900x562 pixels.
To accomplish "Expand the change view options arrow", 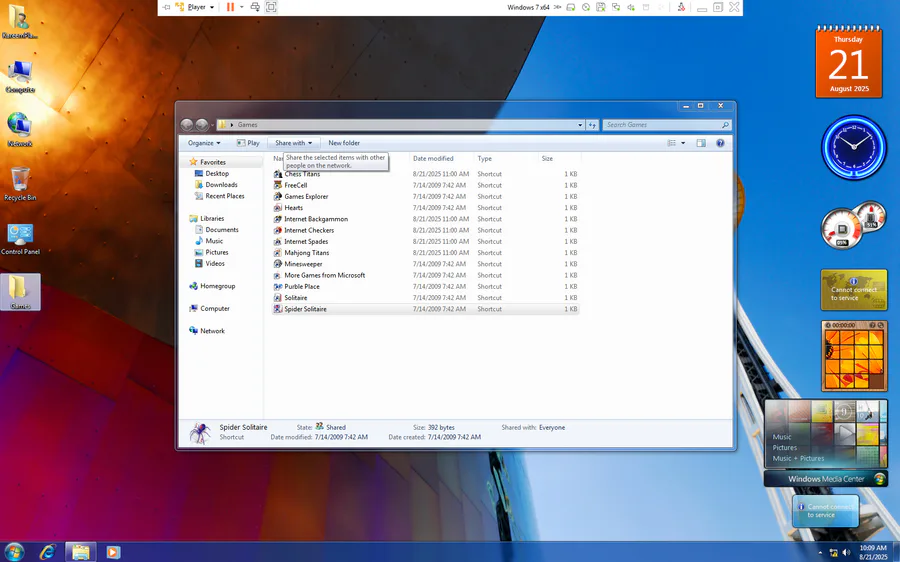I will [683, 143].
